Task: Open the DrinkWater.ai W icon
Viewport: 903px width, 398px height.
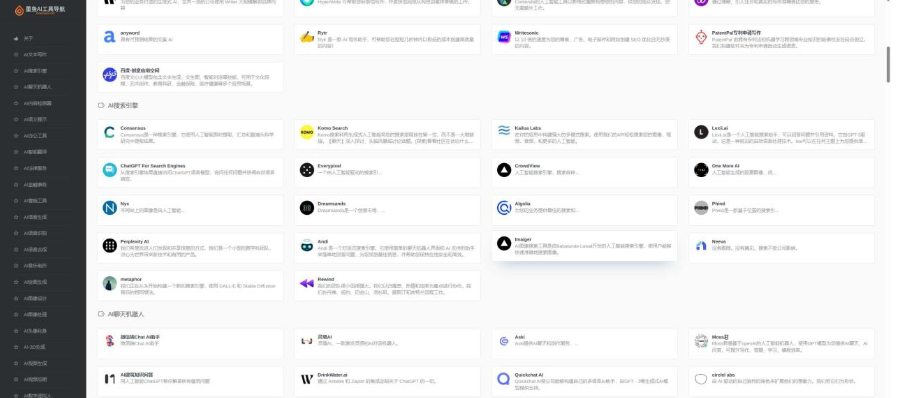Action: [x=307, y=379]
